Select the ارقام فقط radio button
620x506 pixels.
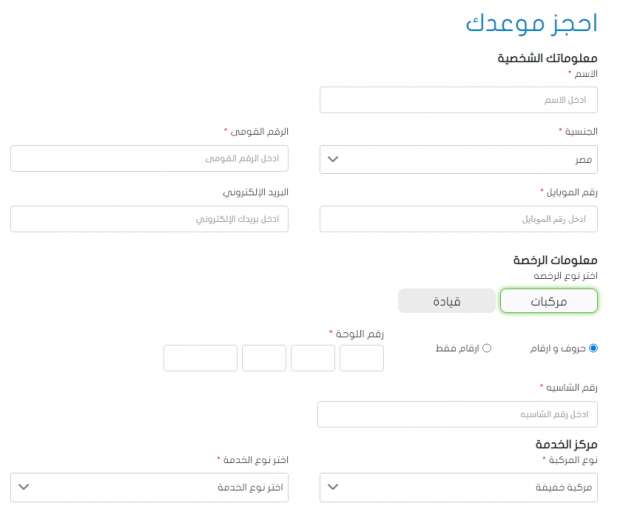pos(487,348)
